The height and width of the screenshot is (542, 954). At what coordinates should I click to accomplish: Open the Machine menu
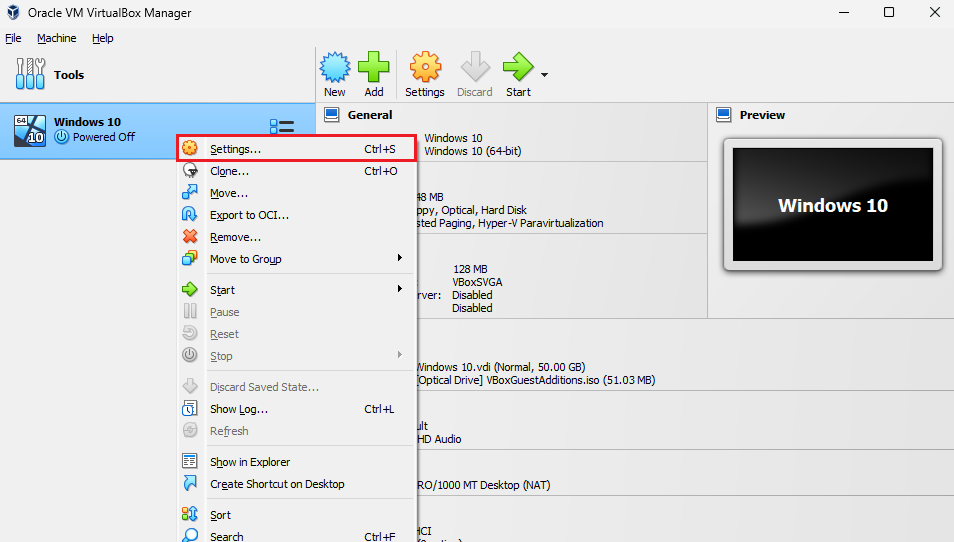pos(57,38)
